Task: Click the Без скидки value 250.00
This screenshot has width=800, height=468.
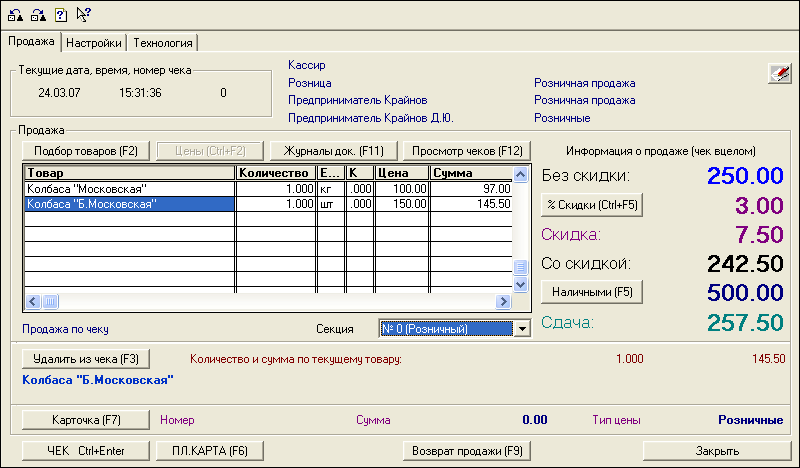Action: click(745, 176)
